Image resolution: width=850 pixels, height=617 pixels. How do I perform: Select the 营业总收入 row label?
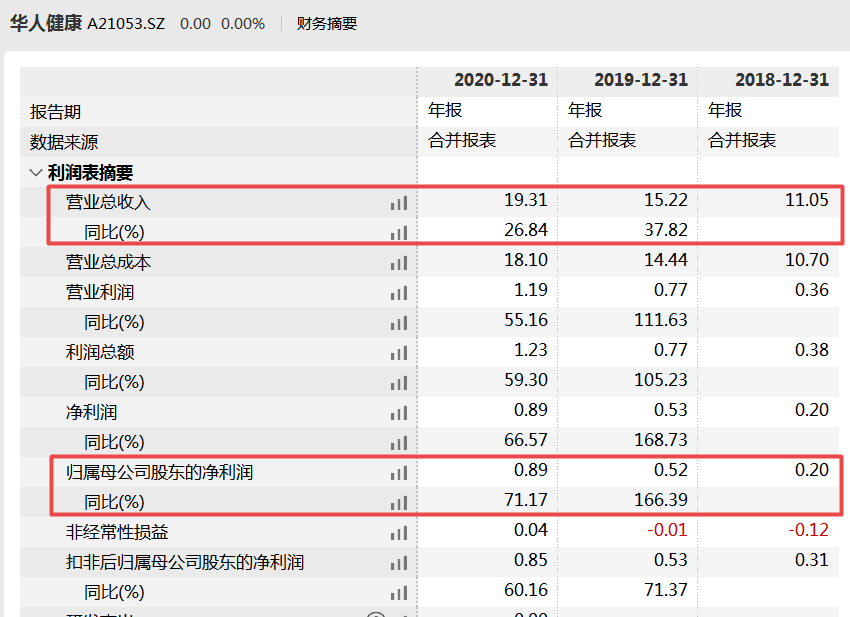[x=108, y=202]
